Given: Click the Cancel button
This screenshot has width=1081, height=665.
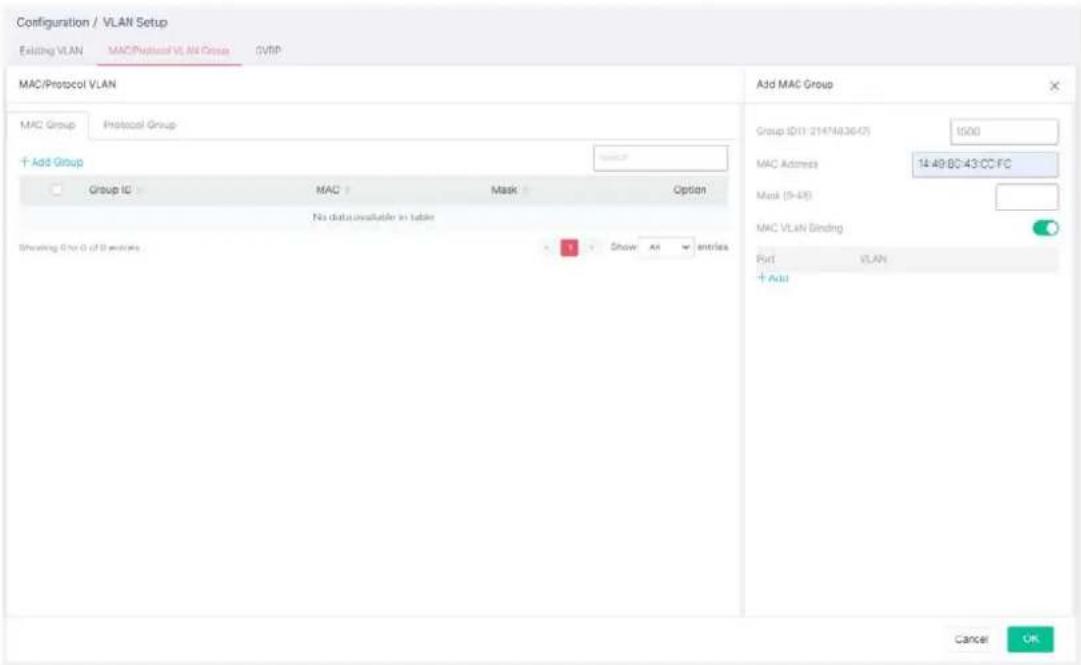Looking at the screenshot, I should tap(971, 640).
